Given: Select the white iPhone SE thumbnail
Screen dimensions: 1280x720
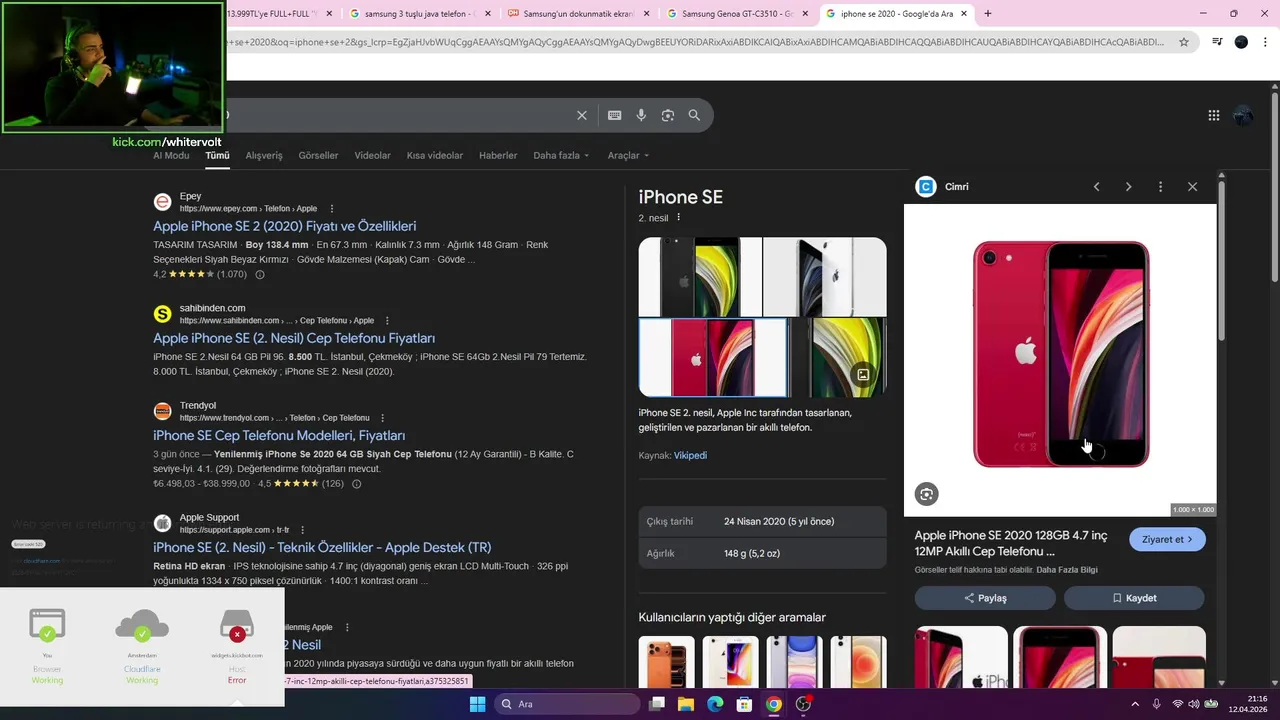Looking at the screenshot, I should click(x=825, y=277).
